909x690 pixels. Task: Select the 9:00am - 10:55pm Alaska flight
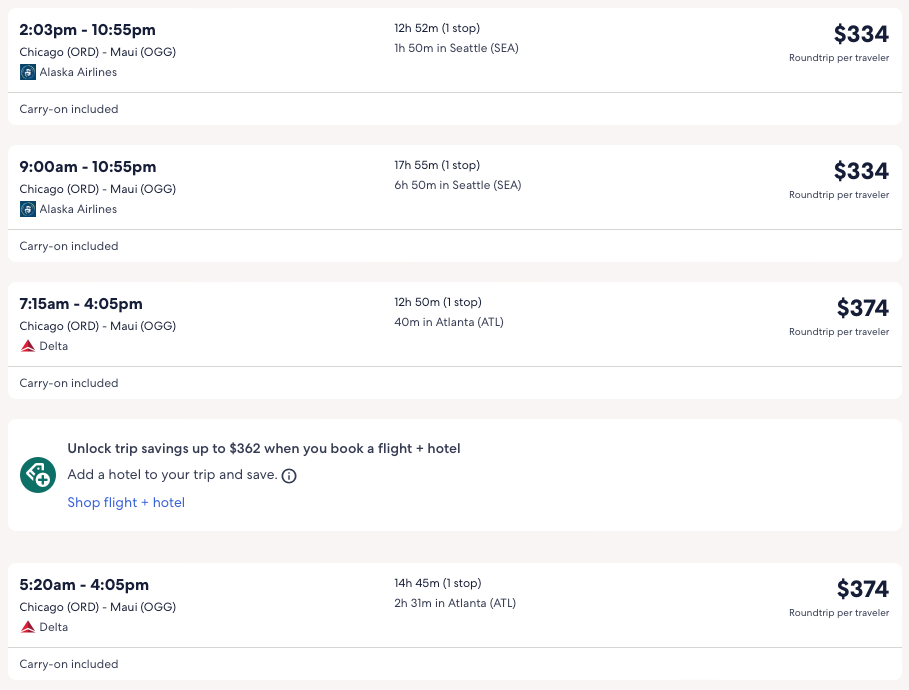[x=88, y=167]
